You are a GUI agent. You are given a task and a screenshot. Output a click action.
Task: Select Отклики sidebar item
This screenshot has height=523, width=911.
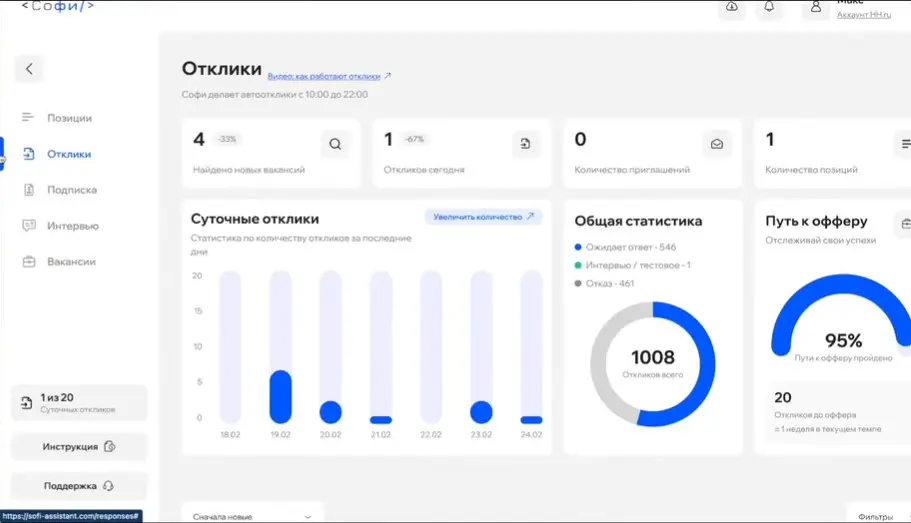click(x=69, y=154)
